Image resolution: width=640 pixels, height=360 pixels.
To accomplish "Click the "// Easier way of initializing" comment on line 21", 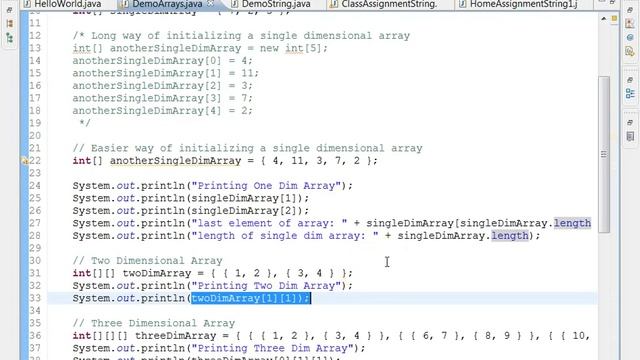I will [247, 148].
